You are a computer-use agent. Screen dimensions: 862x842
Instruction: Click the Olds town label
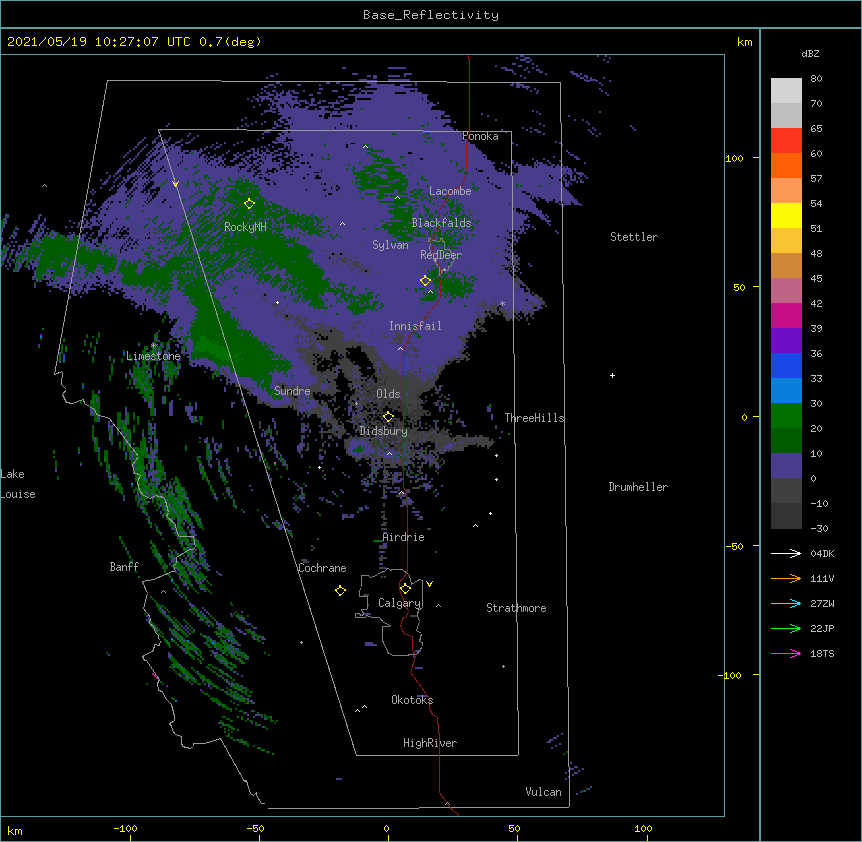[x=388, y=394]
